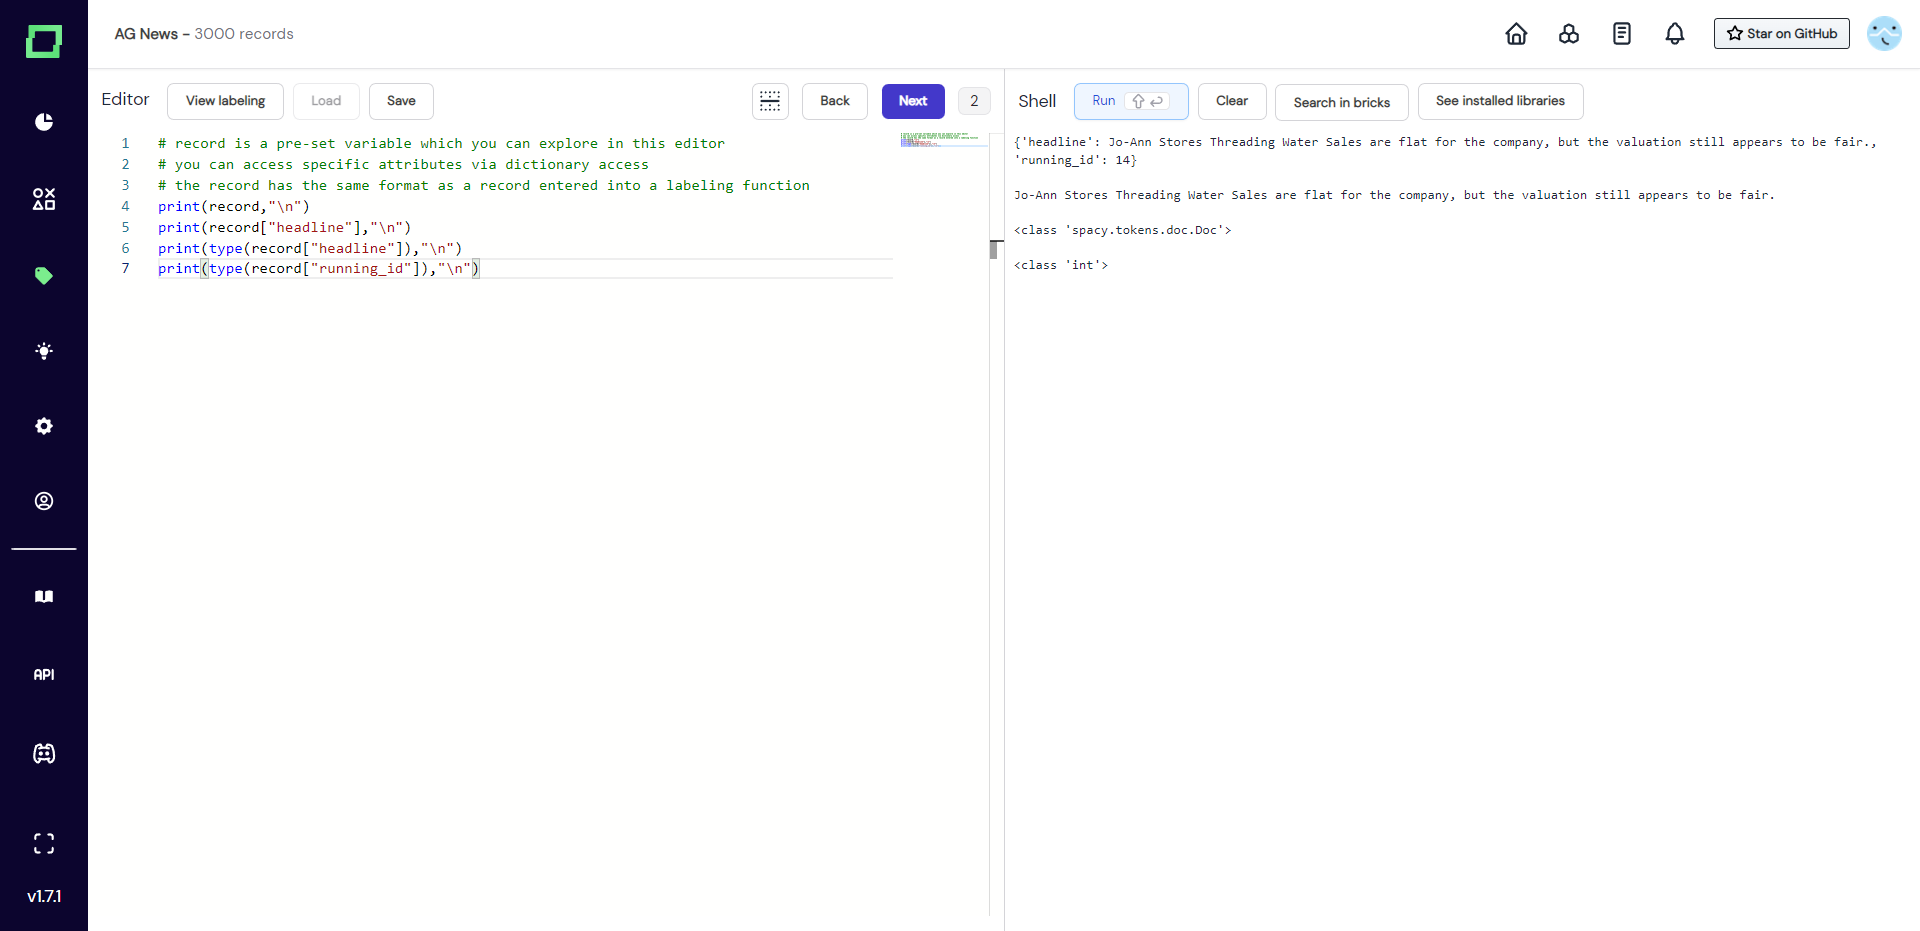1920x931 pixels.
Task: Open the Discord community icon
Action: tap(44, 754)
